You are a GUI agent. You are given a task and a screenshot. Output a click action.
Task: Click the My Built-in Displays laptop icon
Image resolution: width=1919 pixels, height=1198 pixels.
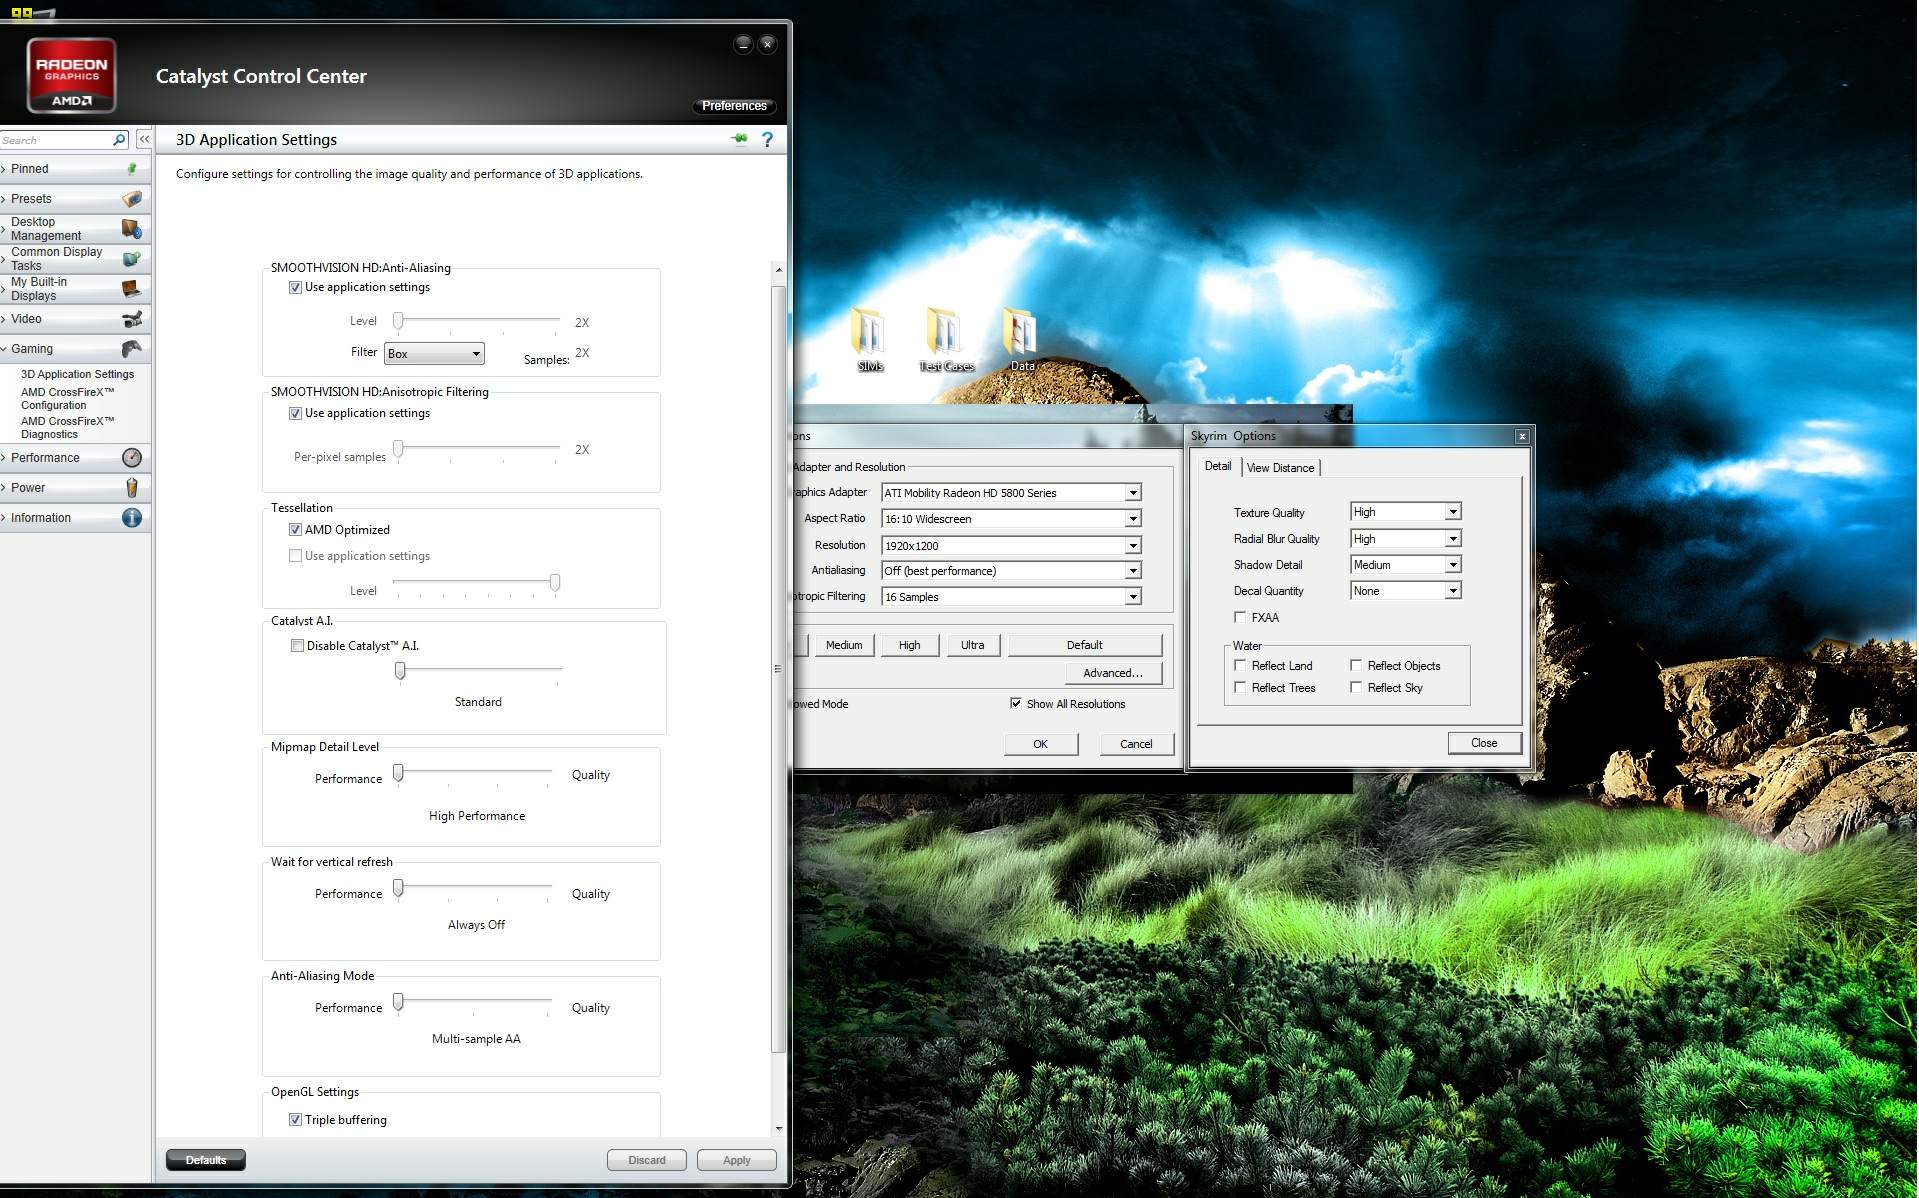tap(132, 289)
